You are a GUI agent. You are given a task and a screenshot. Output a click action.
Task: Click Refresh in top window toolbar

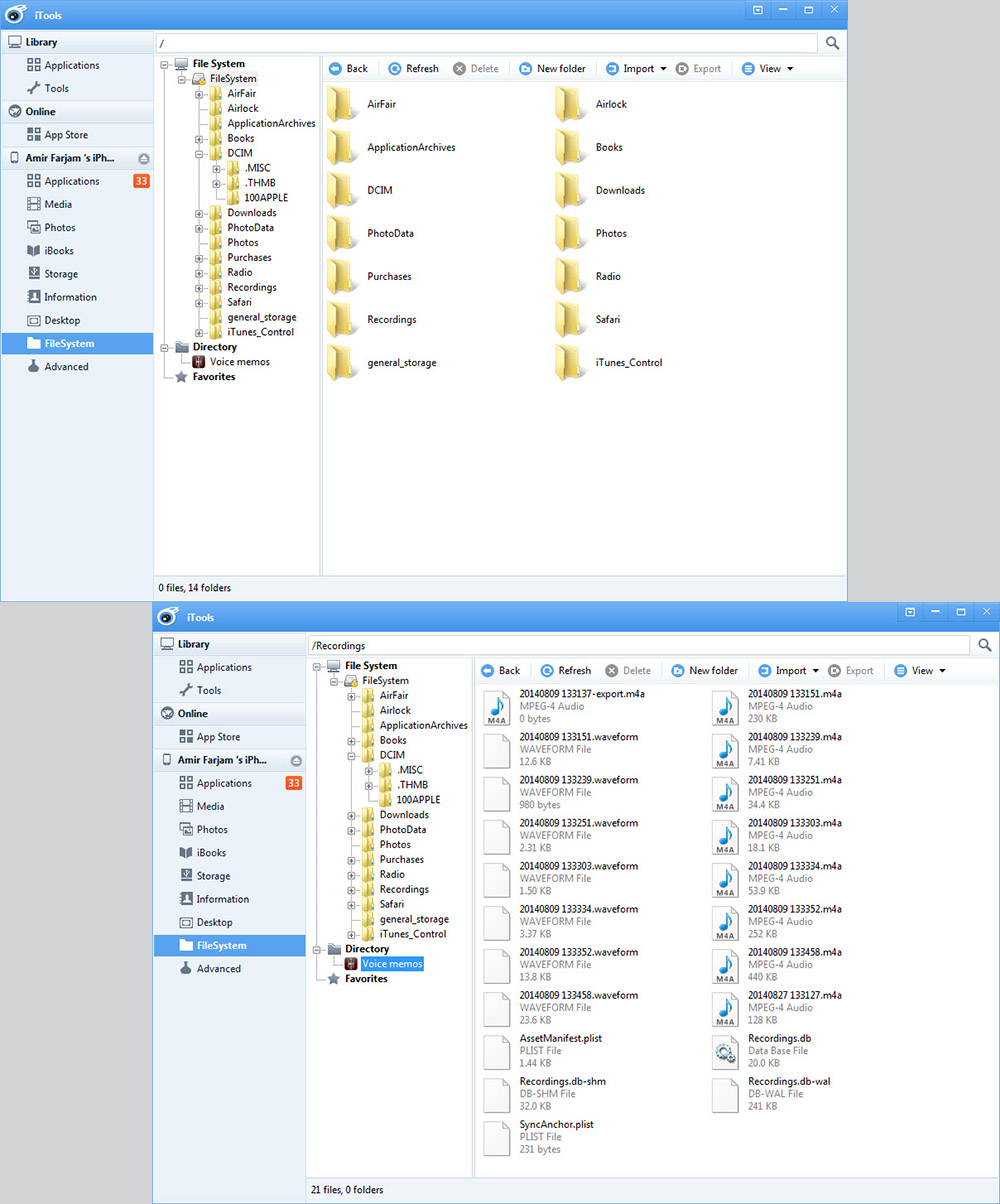[413, 68]
